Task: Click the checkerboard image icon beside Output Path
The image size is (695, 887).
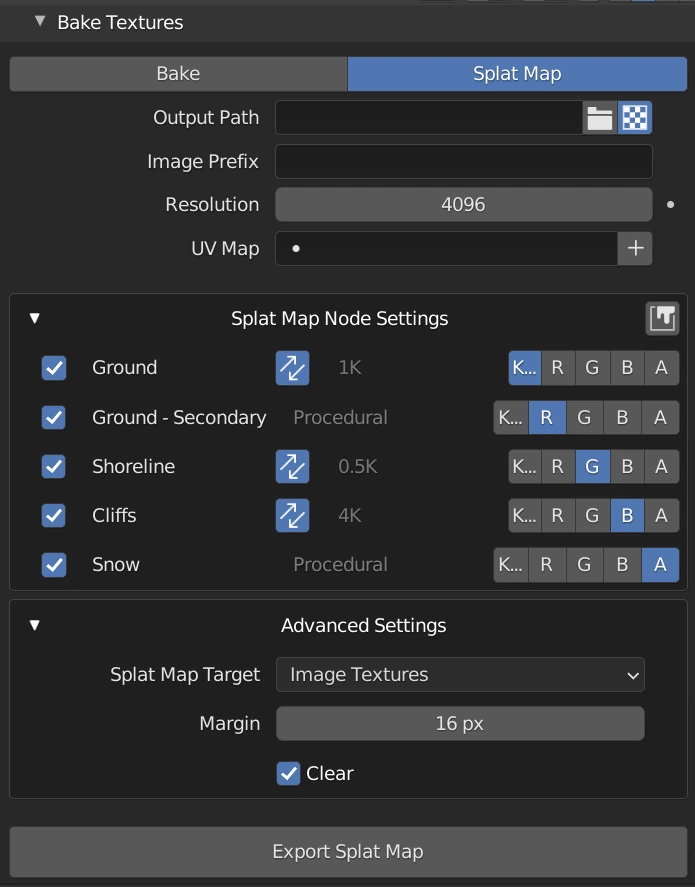Action: pos(635,118)
